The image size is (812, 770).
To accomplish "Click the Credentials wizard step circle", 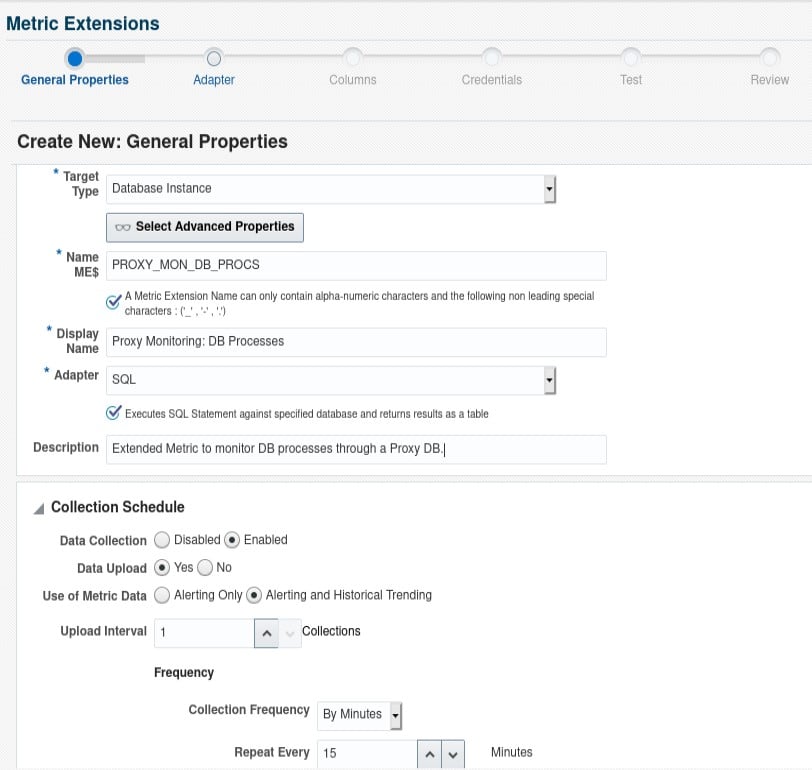I will pyautogui.click(x=492, y=58).
